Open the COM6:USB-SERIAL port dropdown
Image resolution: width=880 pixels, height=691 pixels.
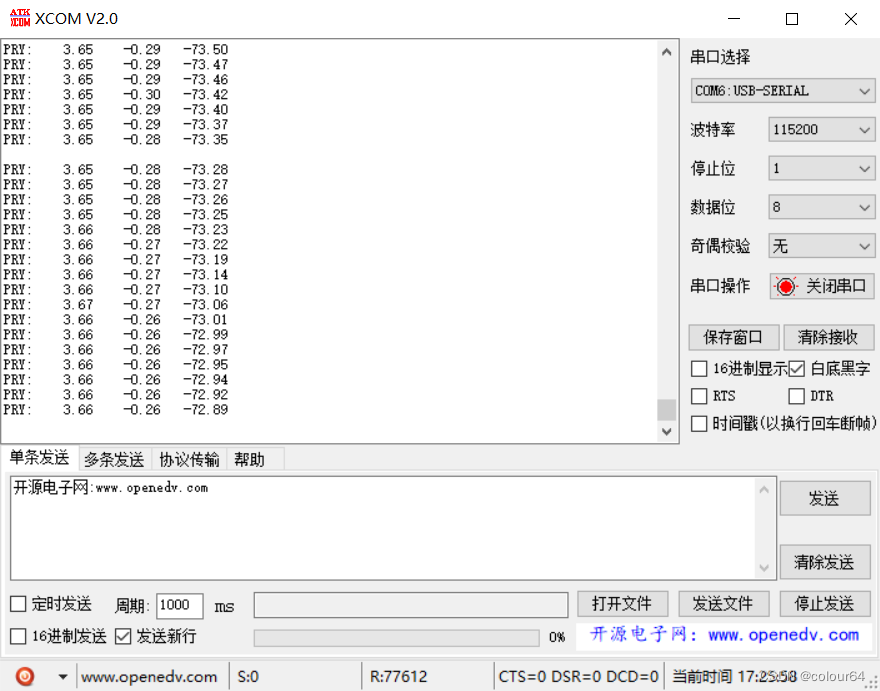point(782,91)
